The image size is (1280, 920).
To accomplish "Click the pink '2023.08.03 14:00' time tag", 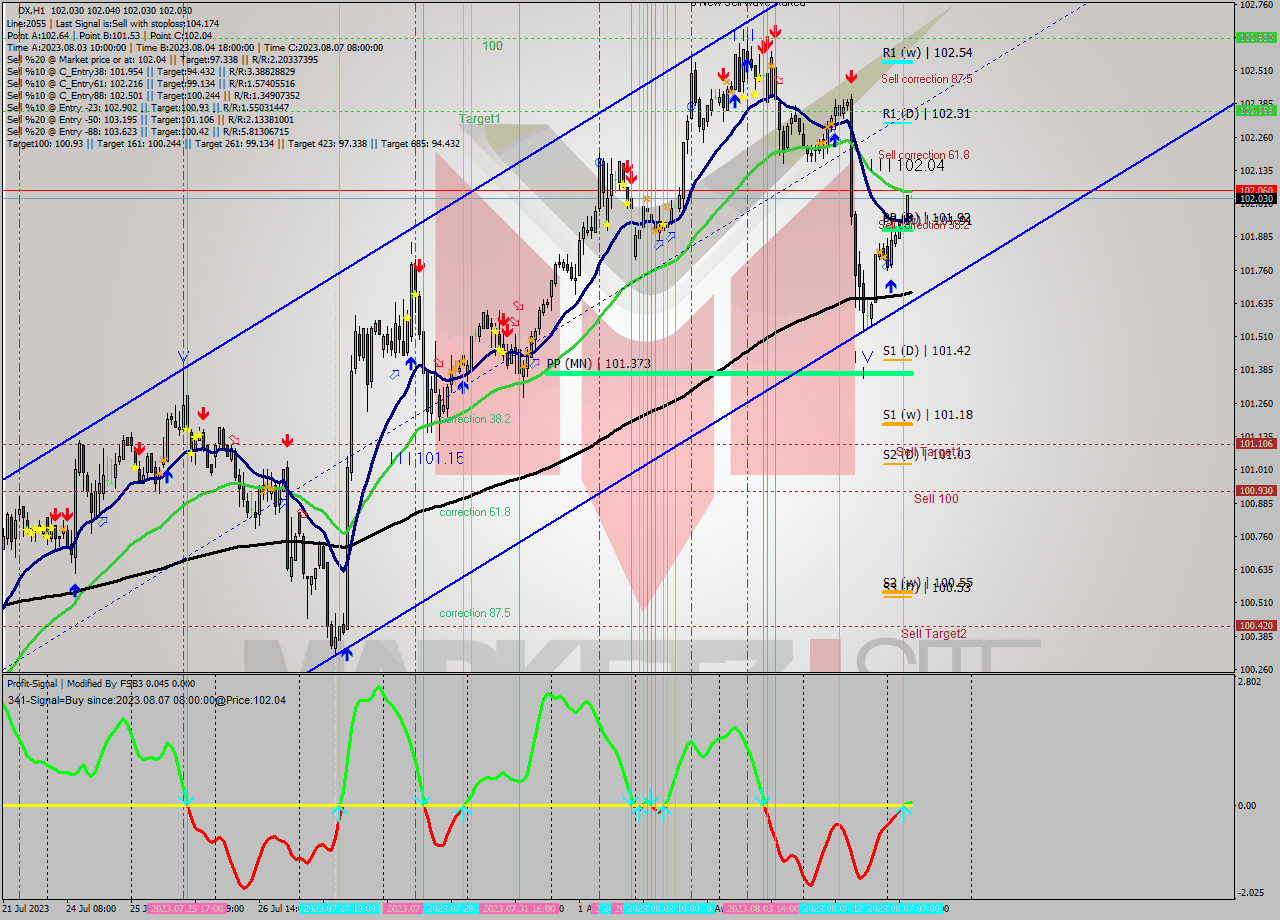I will point(760,909).
